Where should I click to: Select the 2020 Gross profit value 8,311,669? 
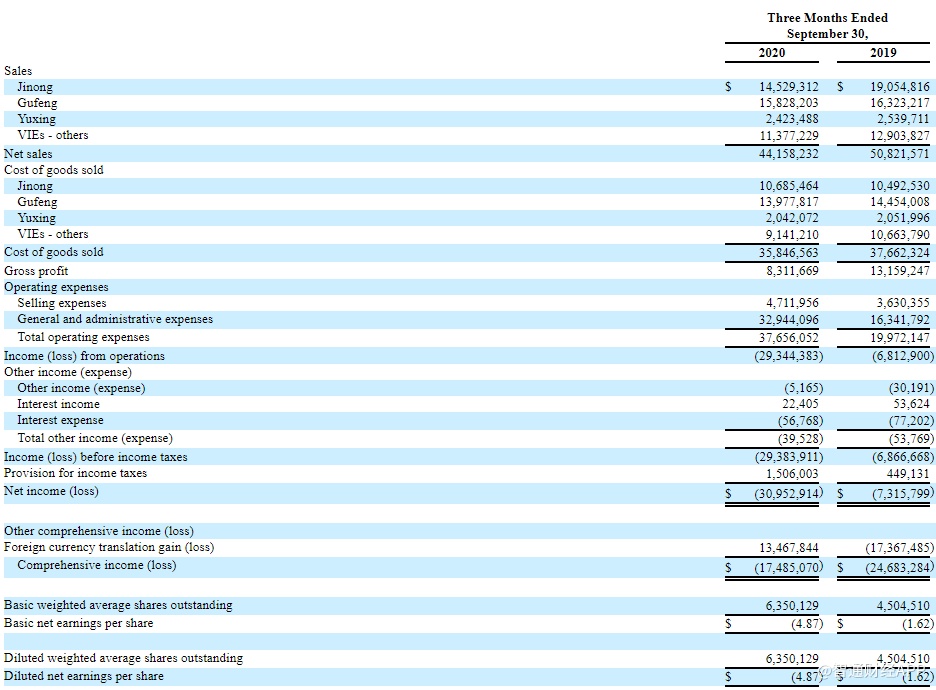click(792, 271)
